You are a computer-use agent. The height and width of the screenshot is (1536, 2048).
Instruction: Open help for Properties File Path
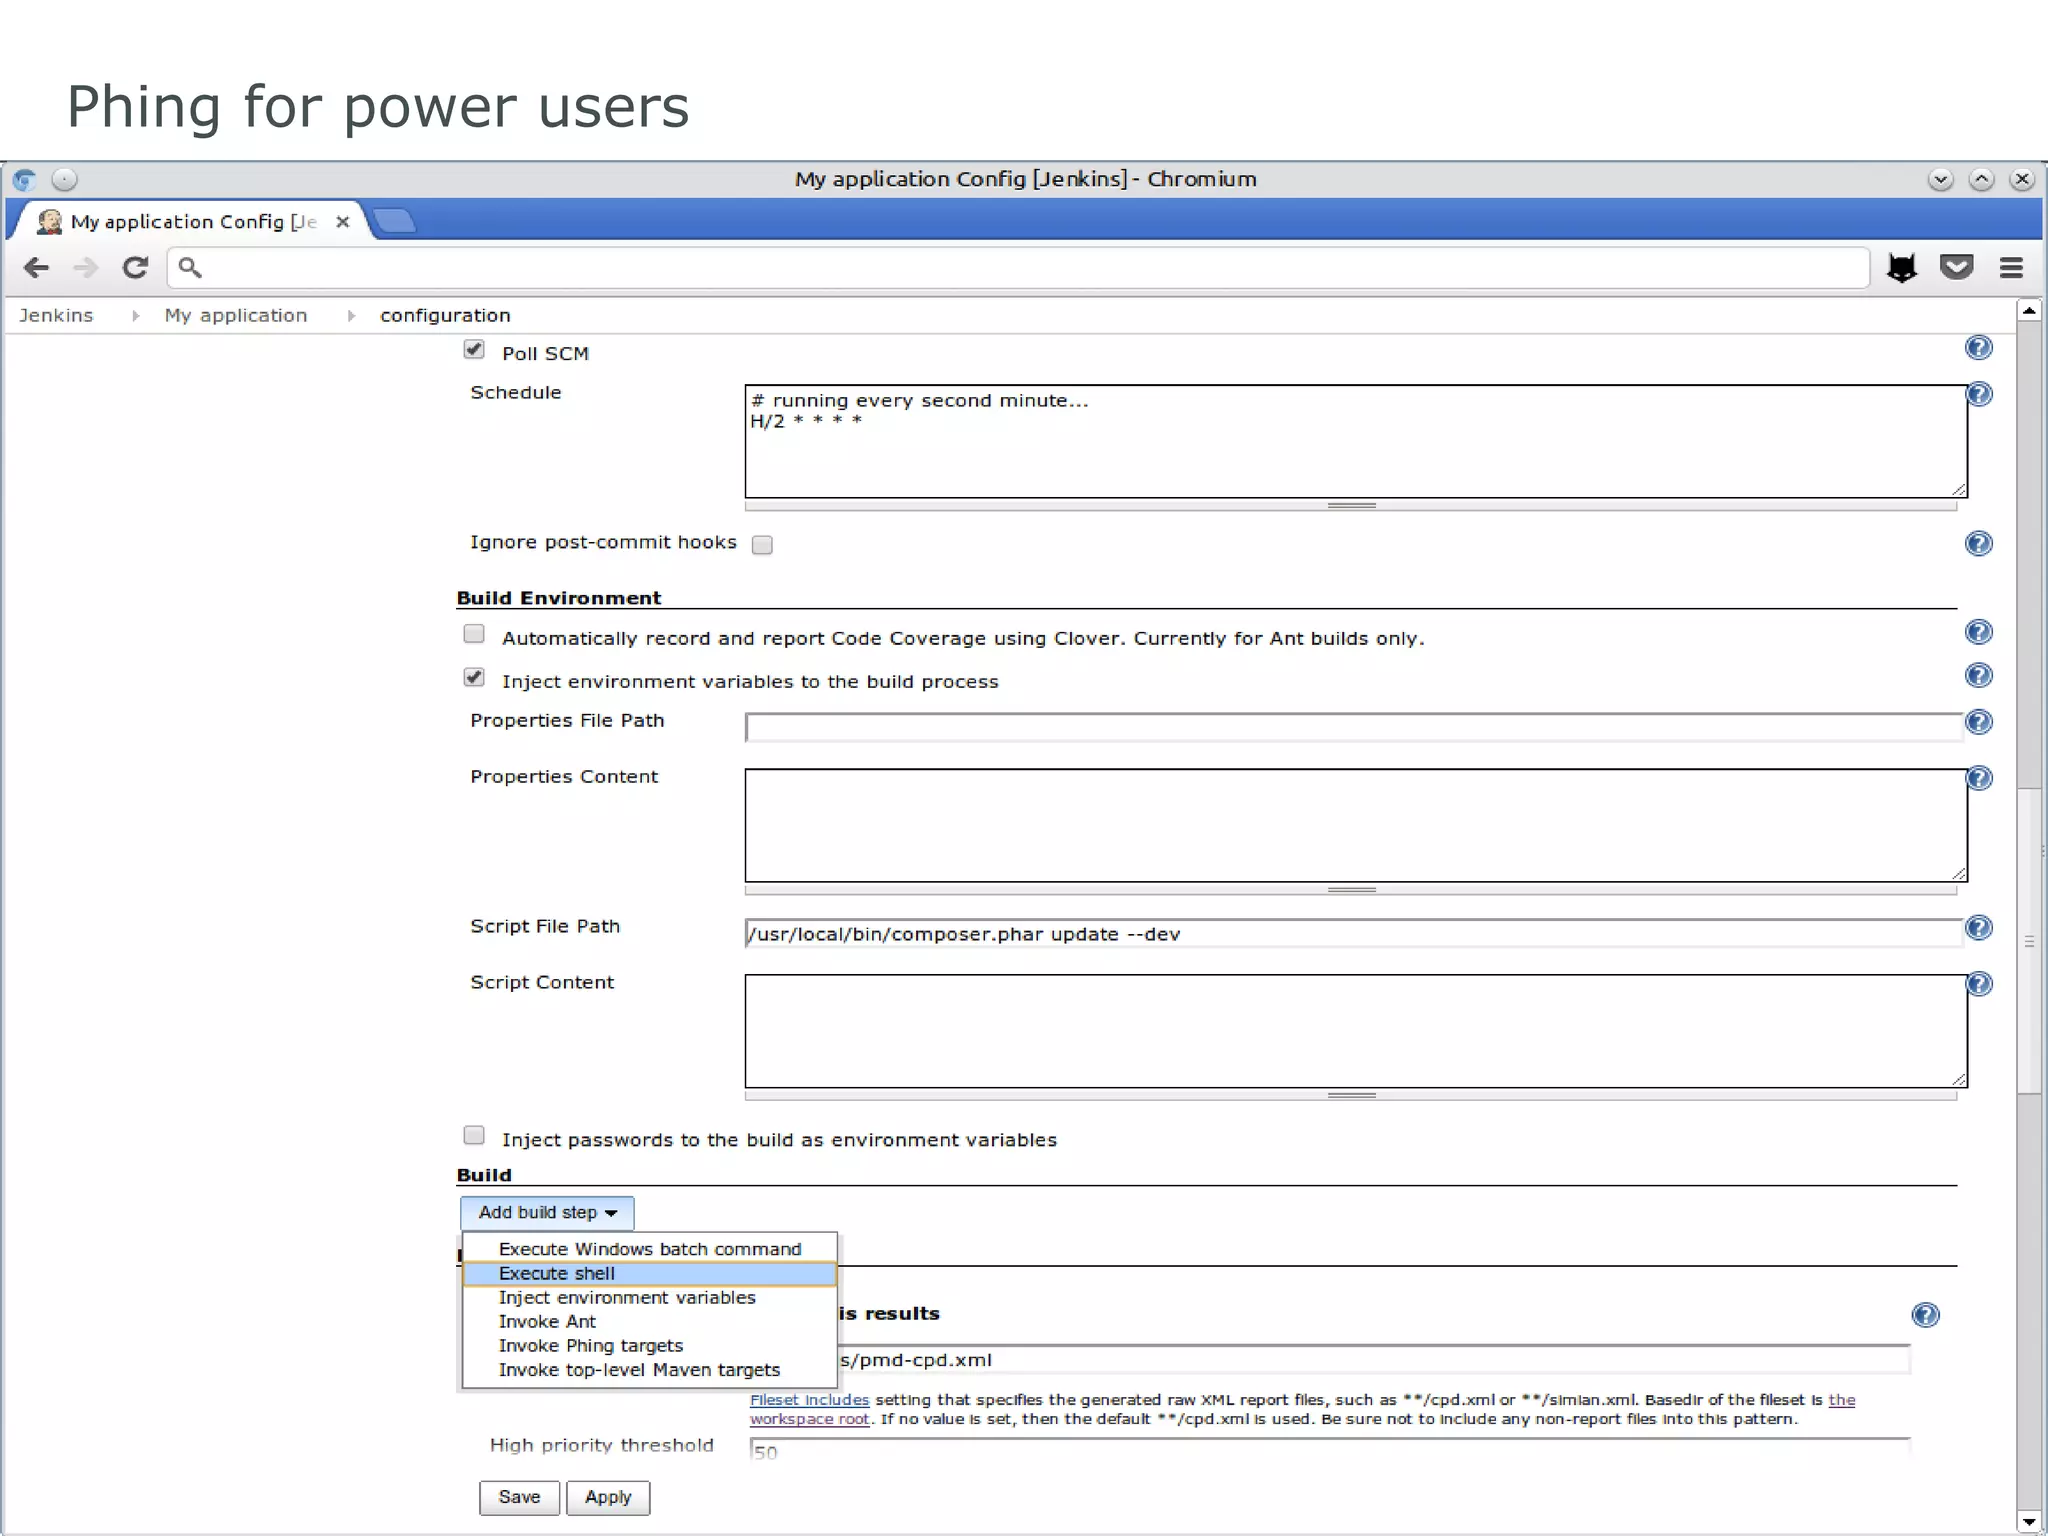pos(1979,722)
